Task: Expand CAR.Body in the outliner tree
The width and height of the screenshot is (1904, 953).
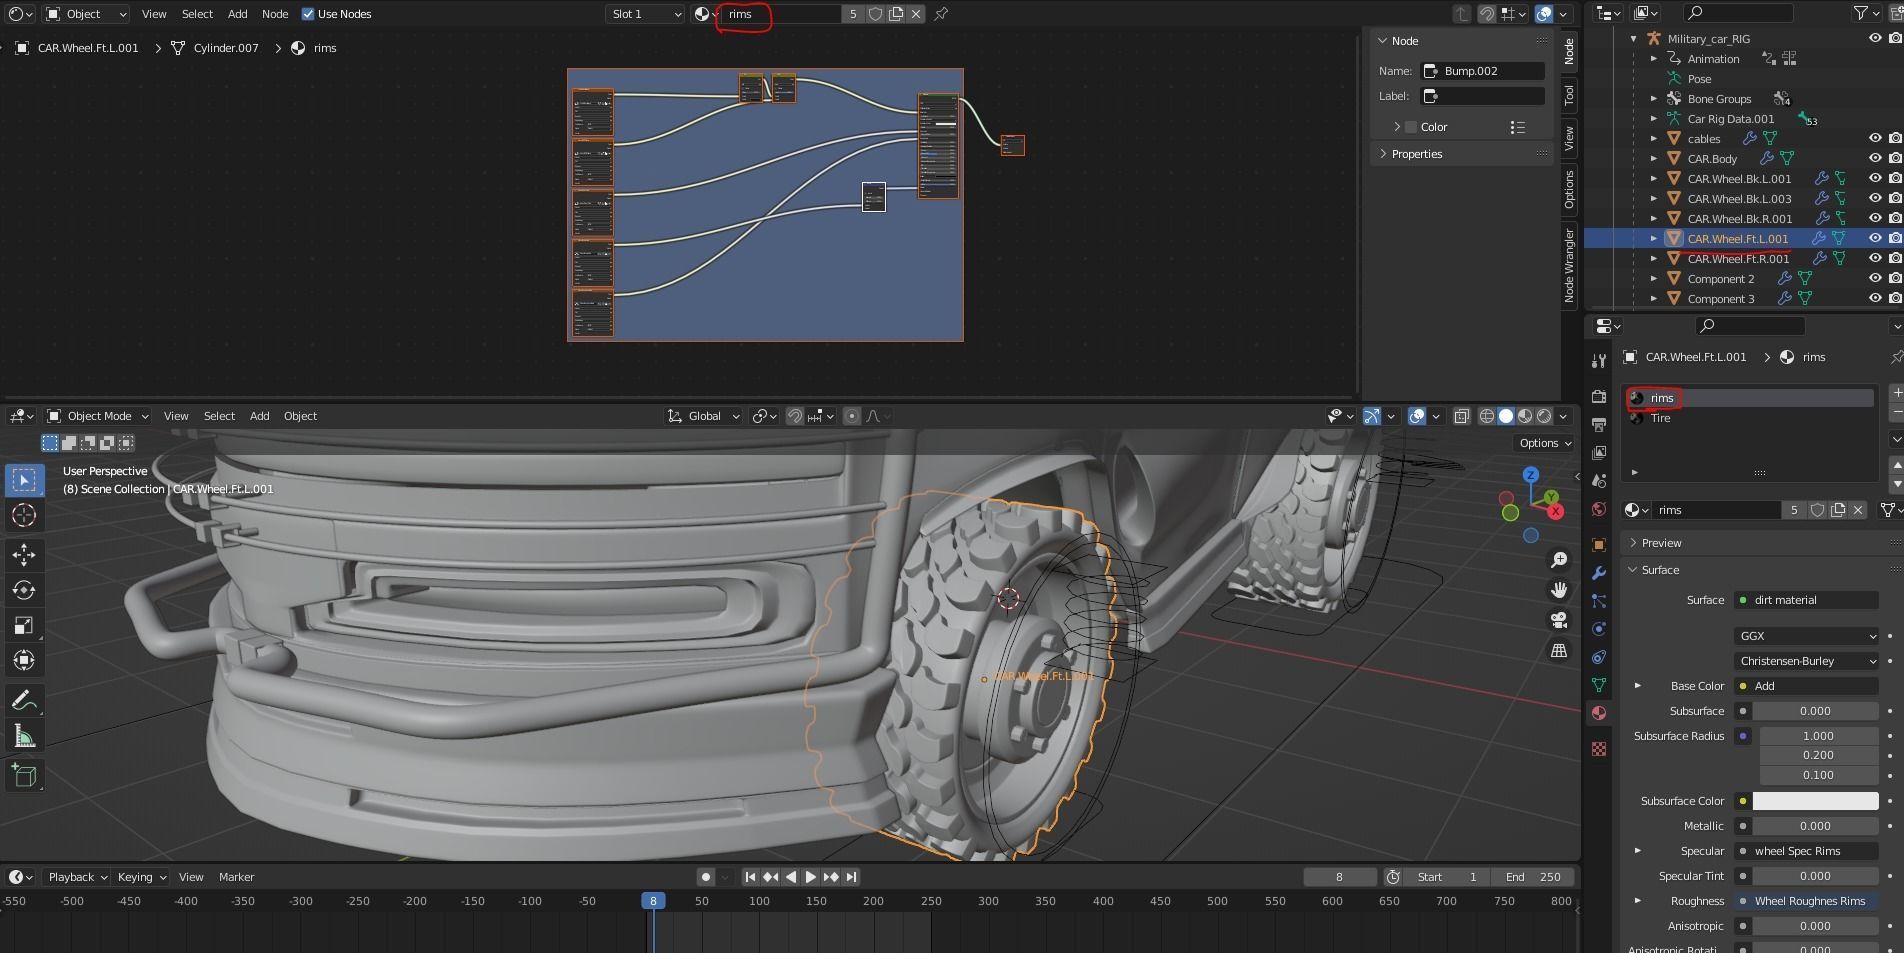Action: 1654,158
